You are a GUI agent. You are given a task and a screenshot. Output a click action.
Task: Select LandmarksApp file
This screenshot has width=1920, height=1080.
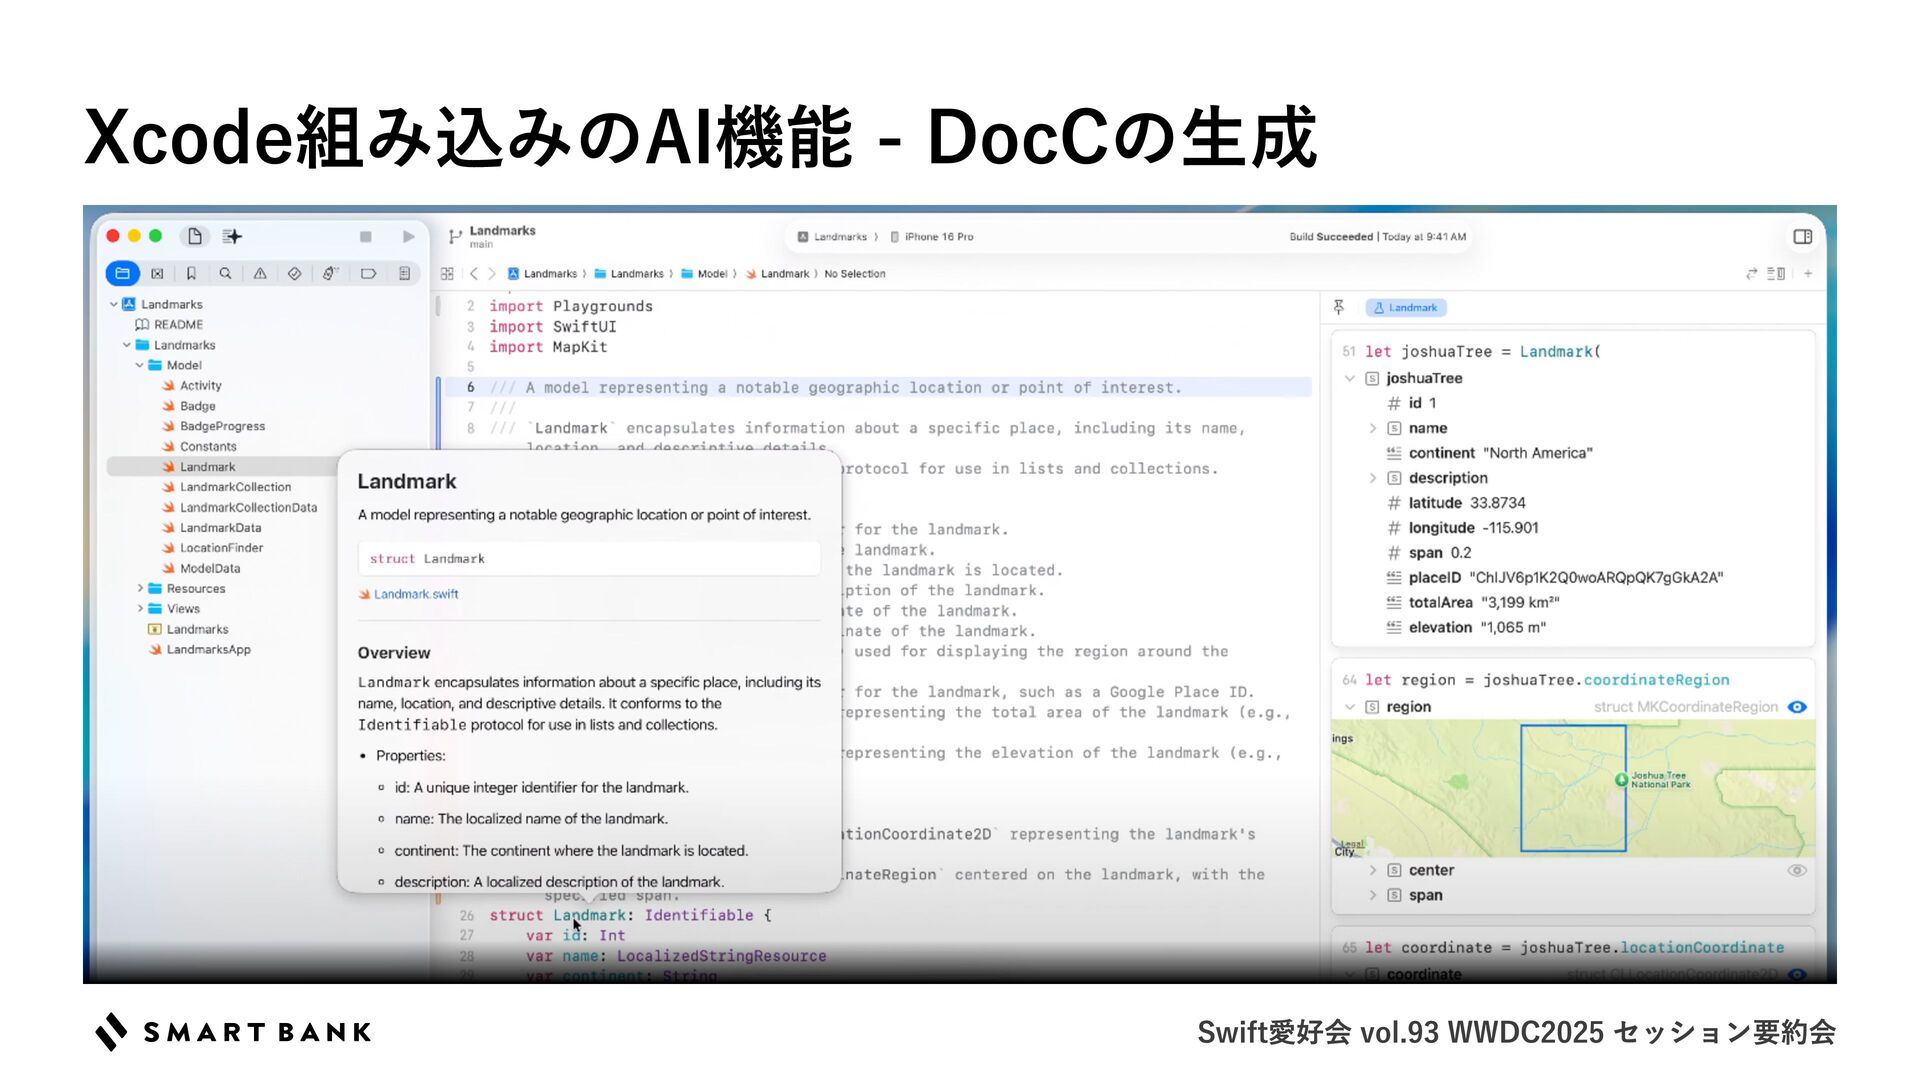(200, 649)
